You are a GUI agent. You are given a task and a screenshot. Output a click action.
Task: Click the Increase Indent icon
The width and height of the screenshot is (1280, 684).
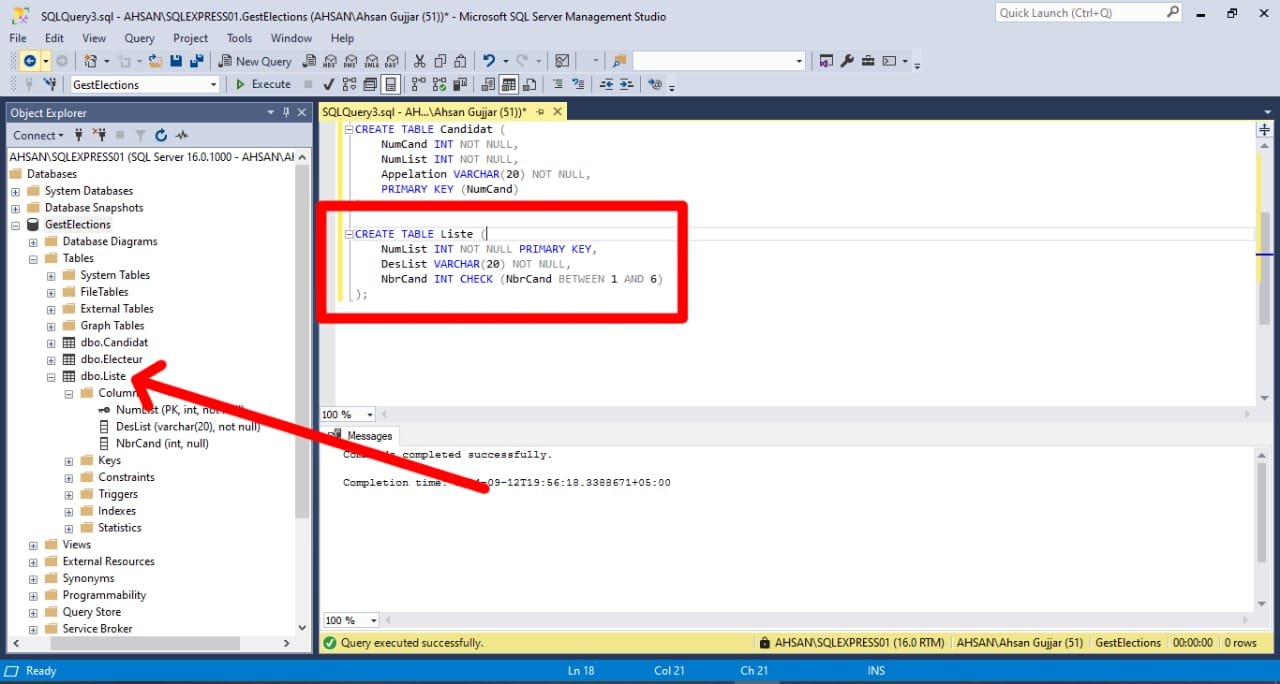point(626,84)
